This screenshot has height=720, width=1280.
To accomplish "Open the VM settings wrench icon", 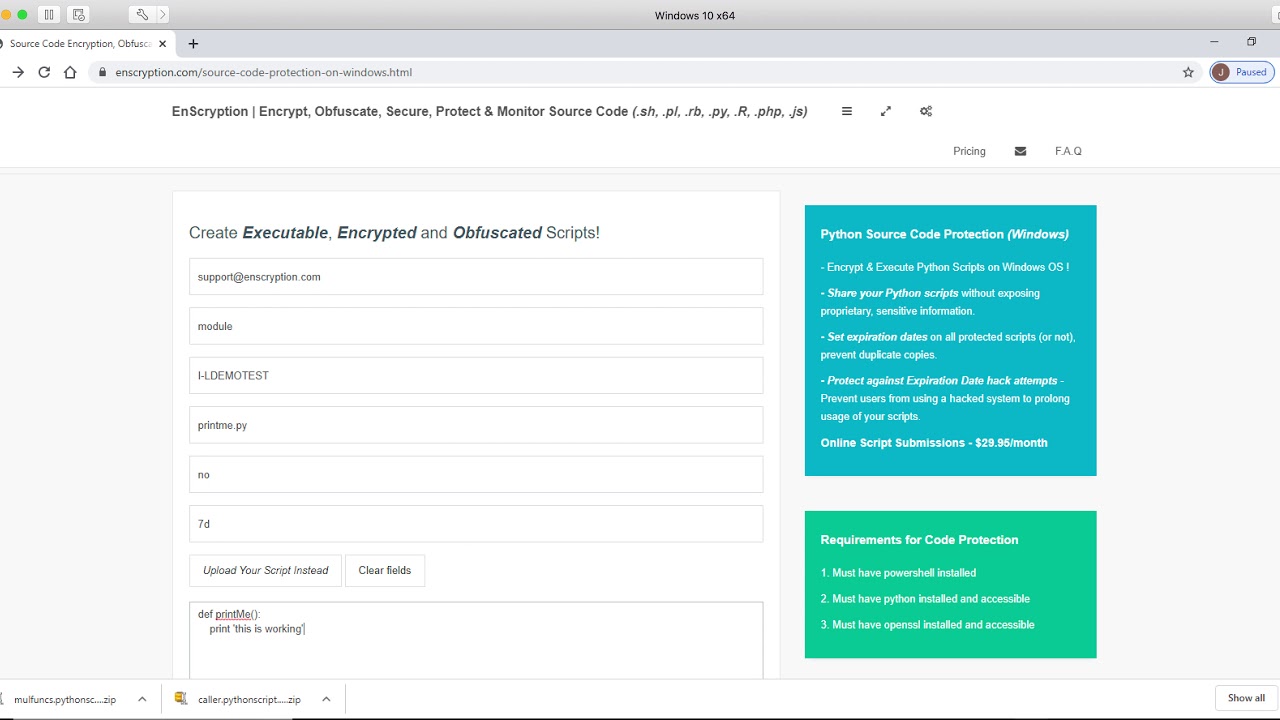I will pyautogui.click(x=142, y=15).
